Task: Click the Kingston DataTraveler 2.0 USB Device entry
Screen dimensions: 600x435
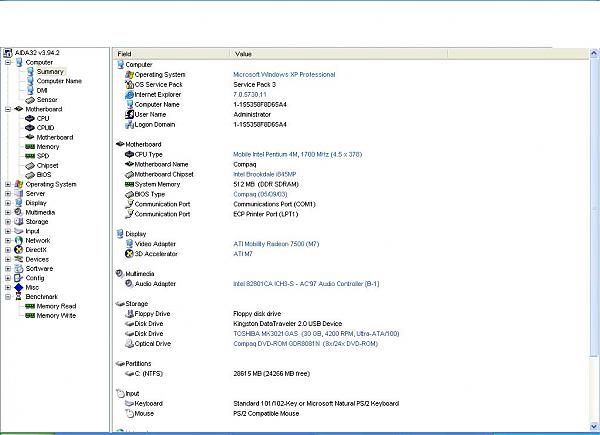Action: pos(288,324)
